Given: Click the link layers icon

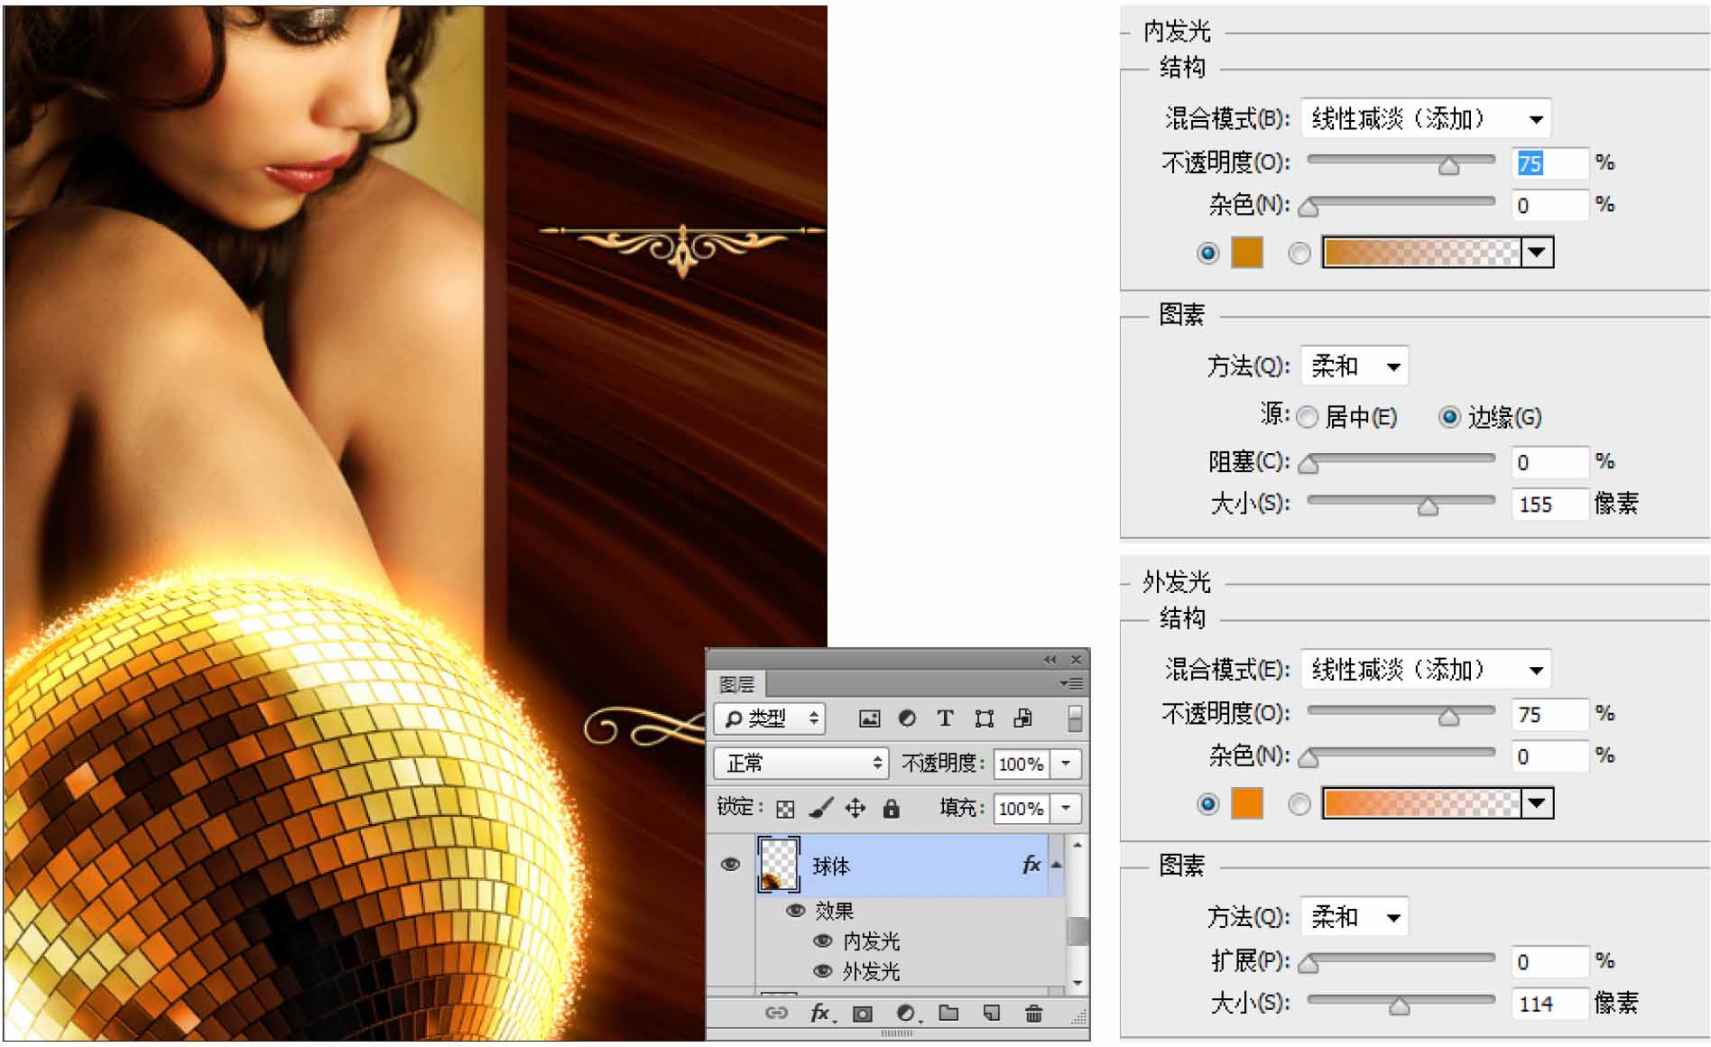Looking at the screenshot, I should tap(776, 1013).
